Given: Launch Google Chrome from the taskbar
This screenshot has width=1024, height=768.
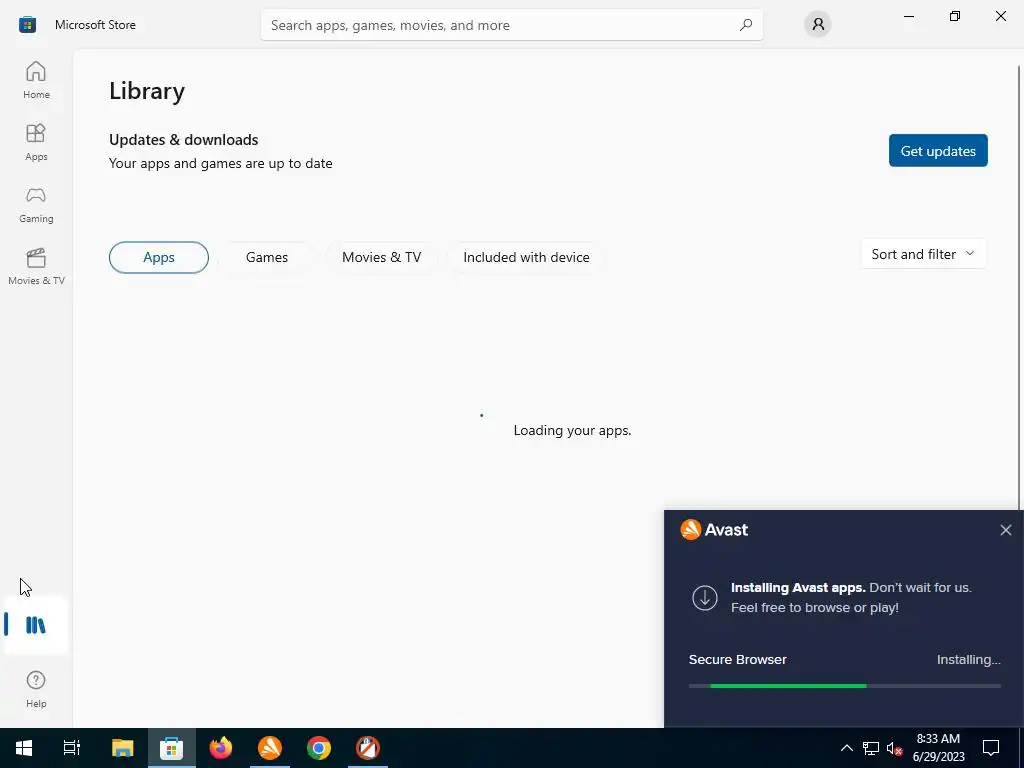Looking at the screenshot, I should 319,748.
